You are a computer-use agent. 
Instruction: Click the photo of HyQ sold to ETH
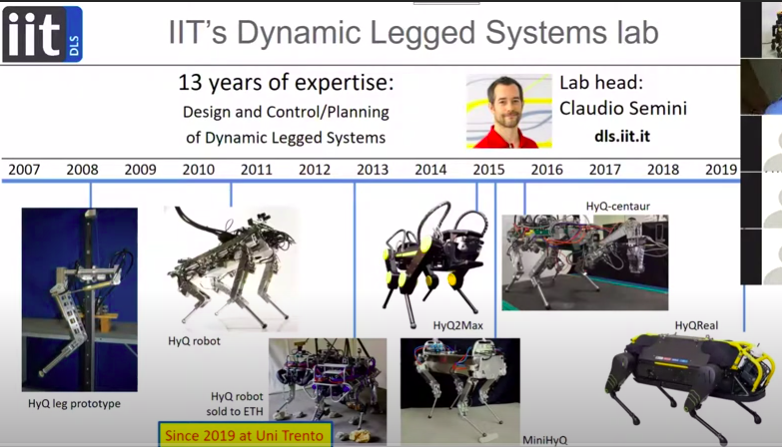click(x=328, y=391)
